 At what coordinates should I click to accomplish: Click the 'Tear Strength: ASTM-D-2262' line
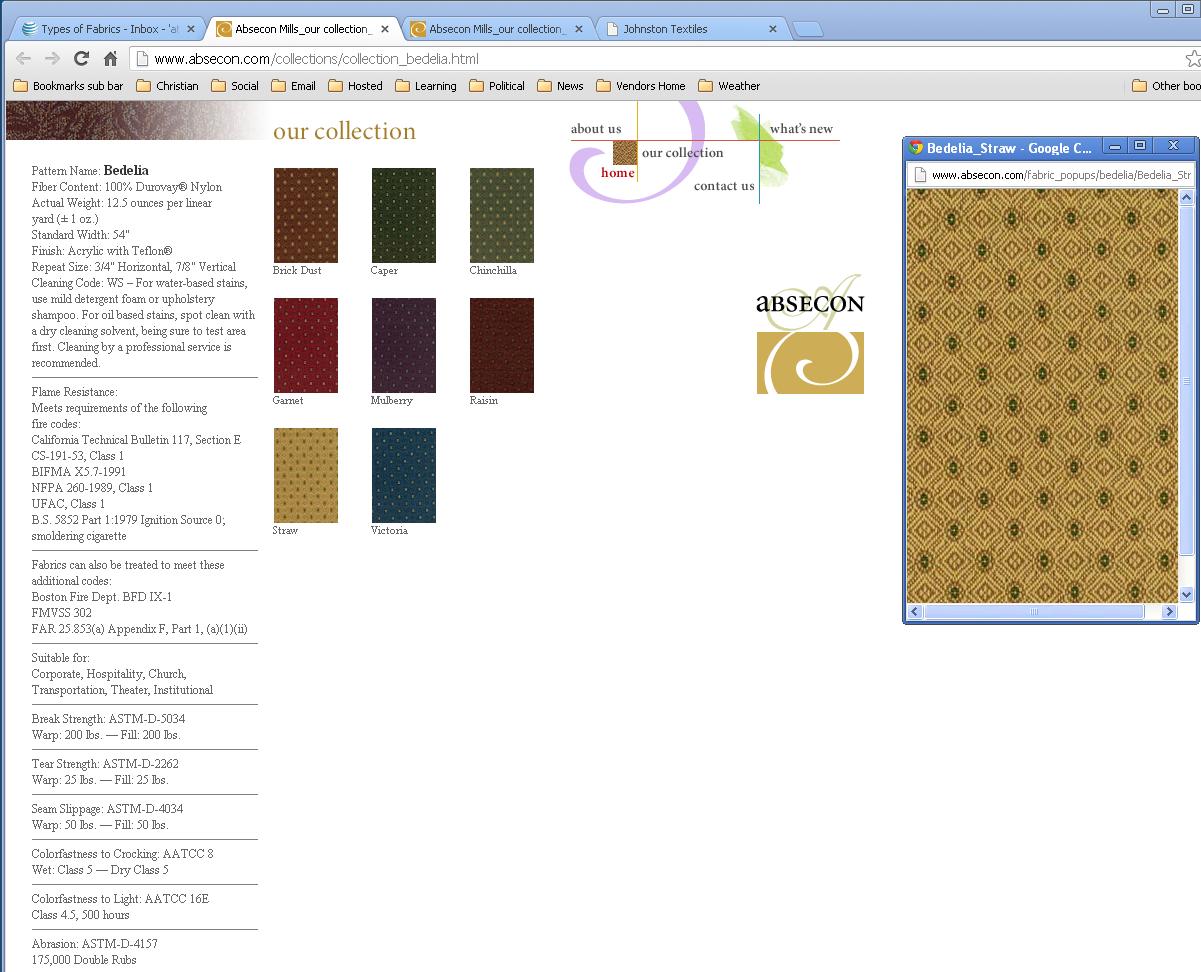(105, 764)
